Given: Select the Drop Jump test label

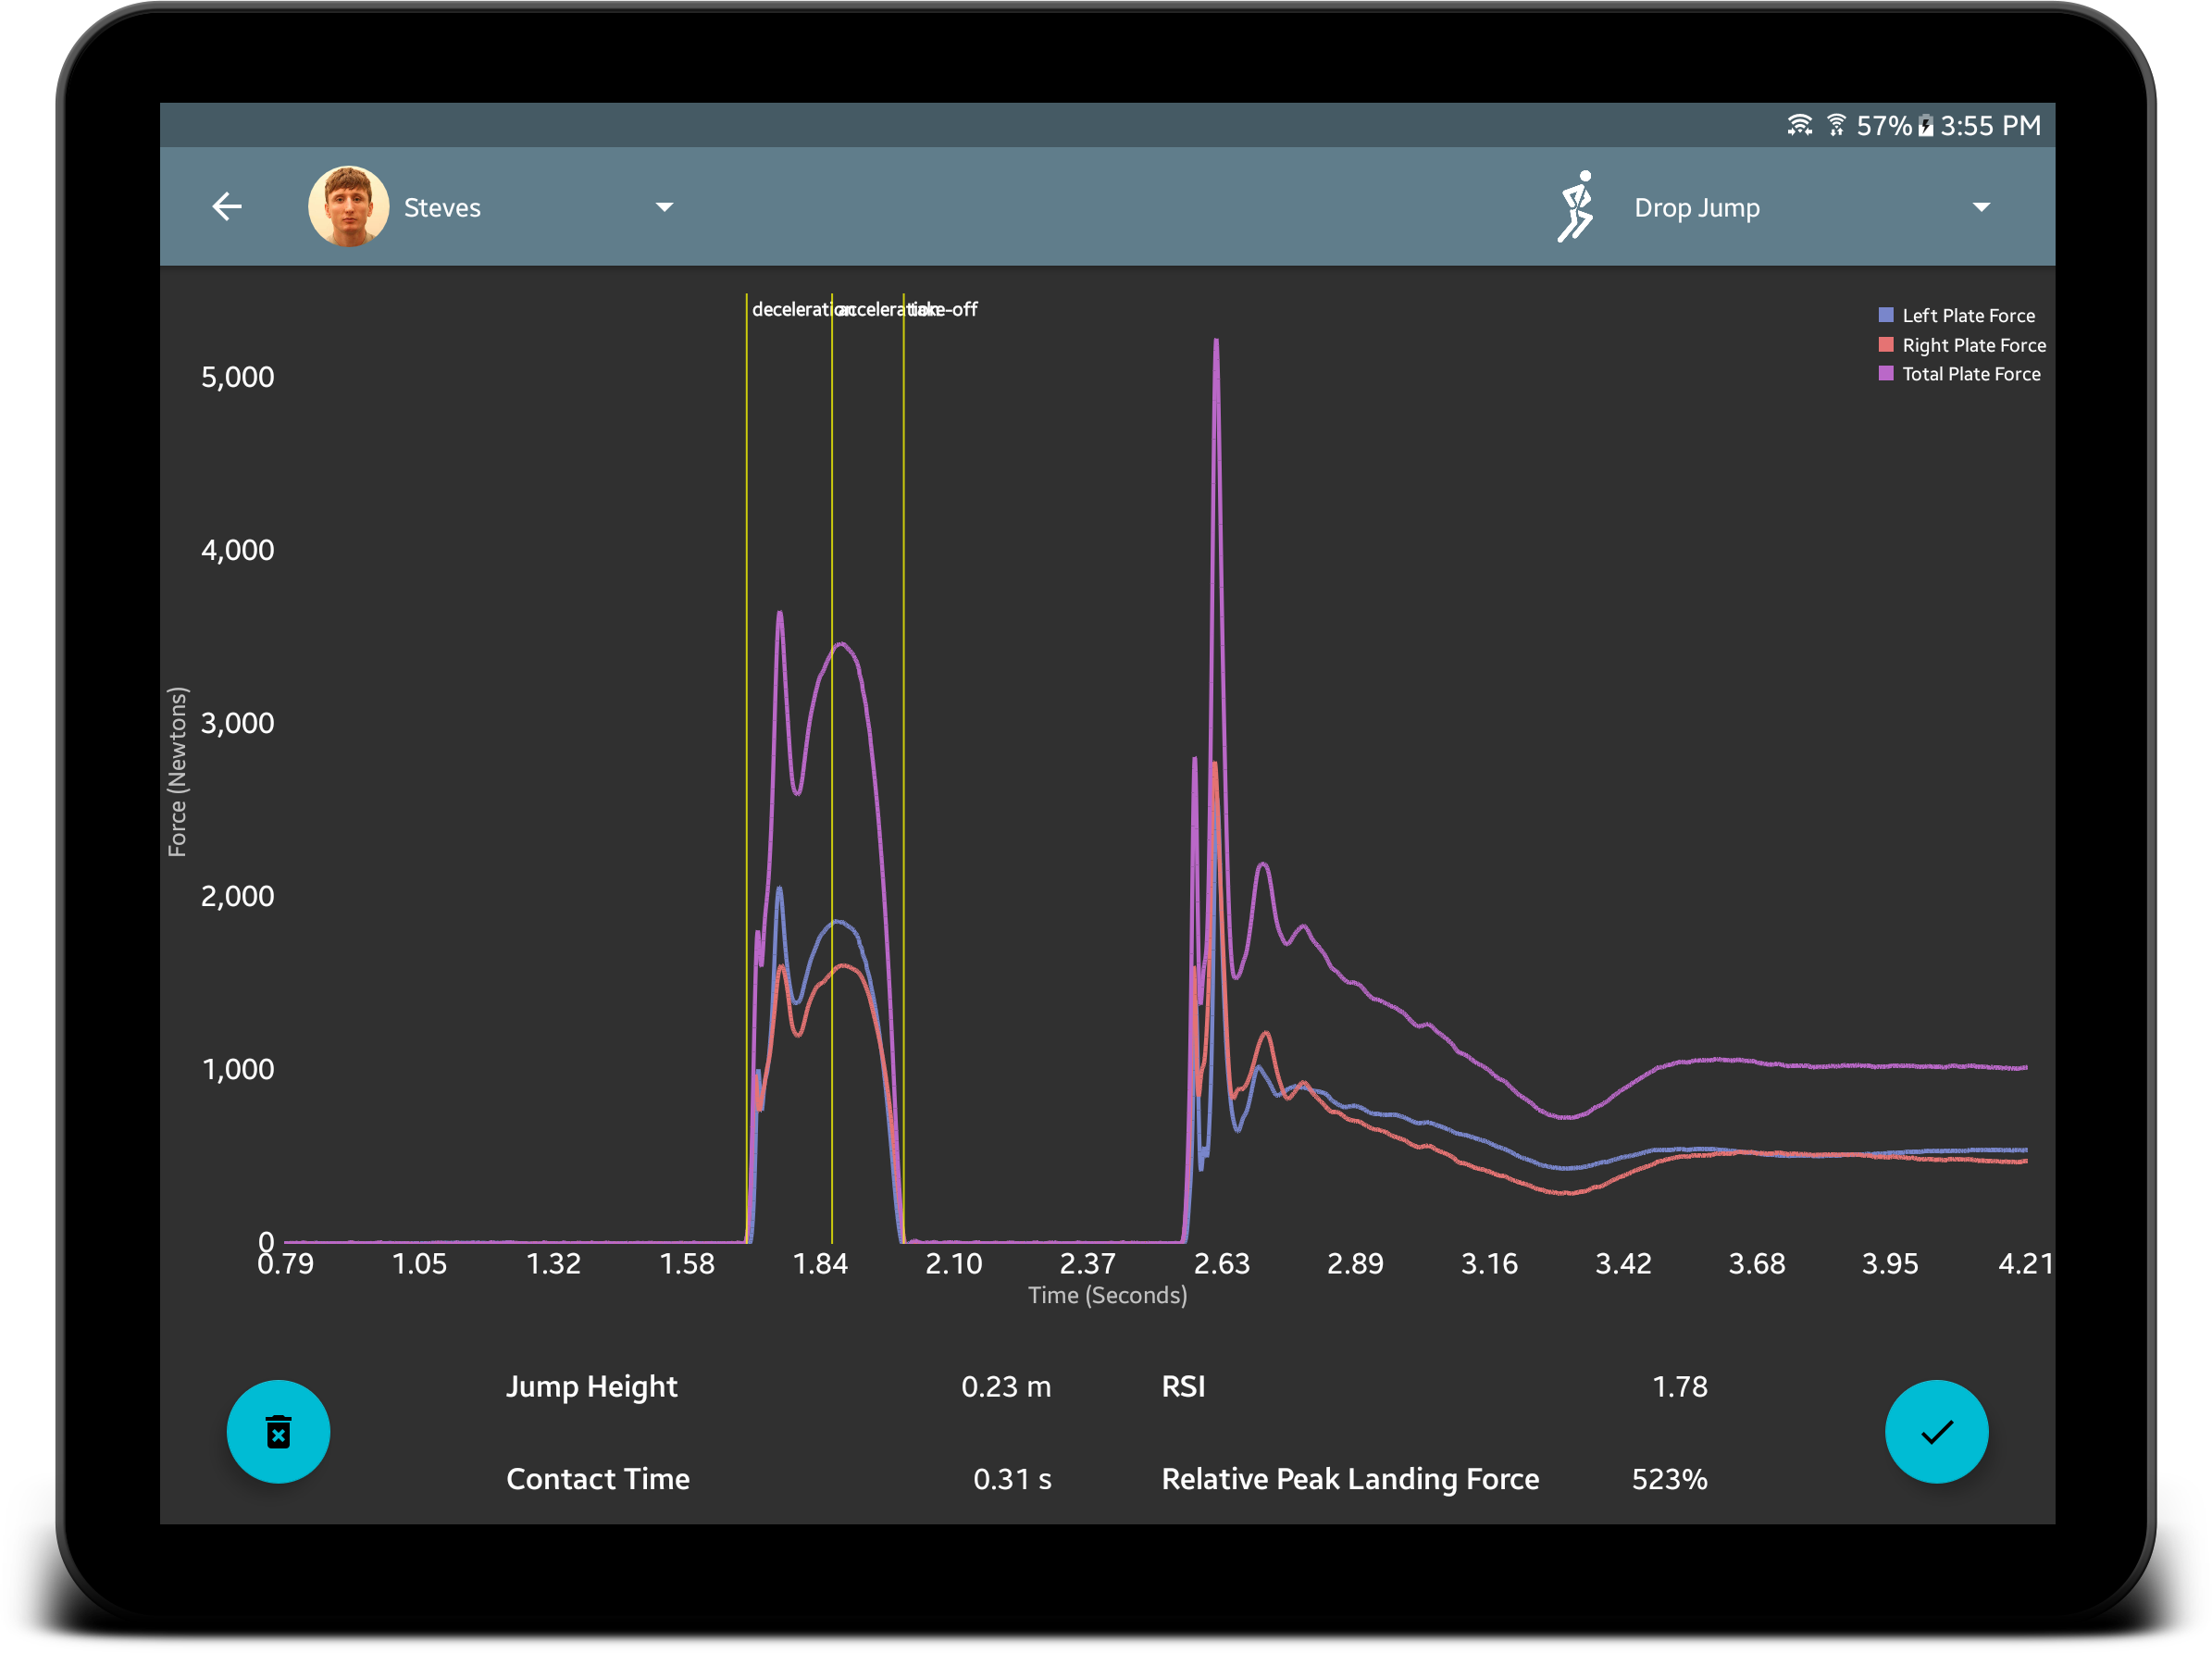Looking at the screenshot, I should (x=1696, y=208).
